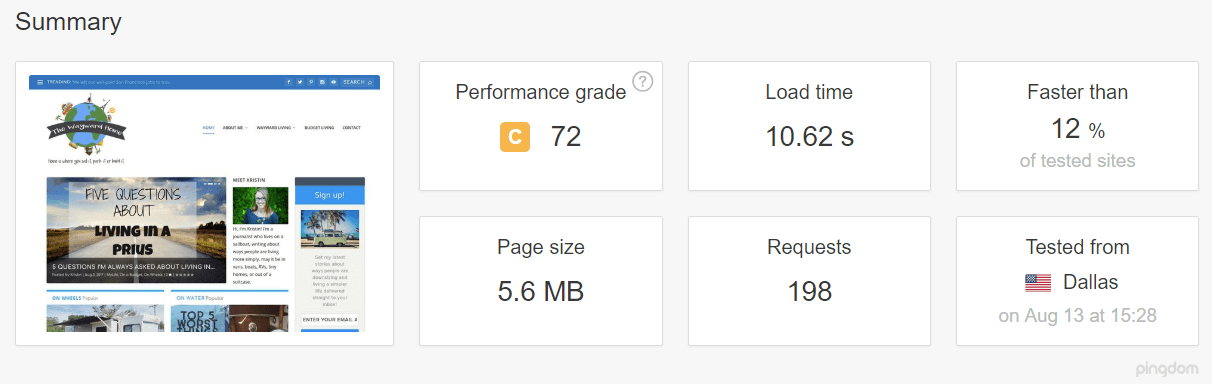The width and height of the screenshot is (1212, 384).
Task: Expand ABOUT ME dropdown in preview
Action: pos(235,128)
